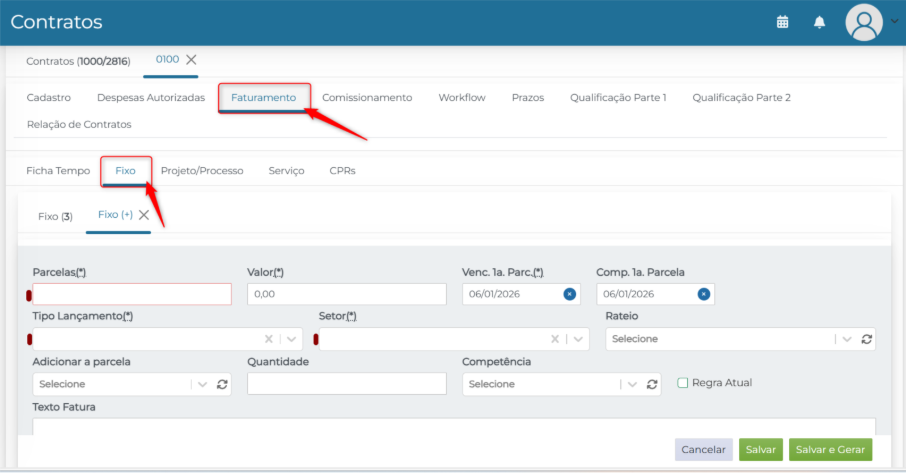The image size is (906, 474).
Task: Open the Fixo (3) list tab
Action: coord(55,217)
